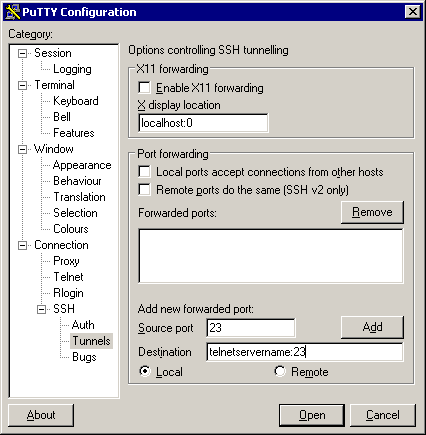
Task: Click the Remove forwarded port button
Action: [x=372, y=212]
